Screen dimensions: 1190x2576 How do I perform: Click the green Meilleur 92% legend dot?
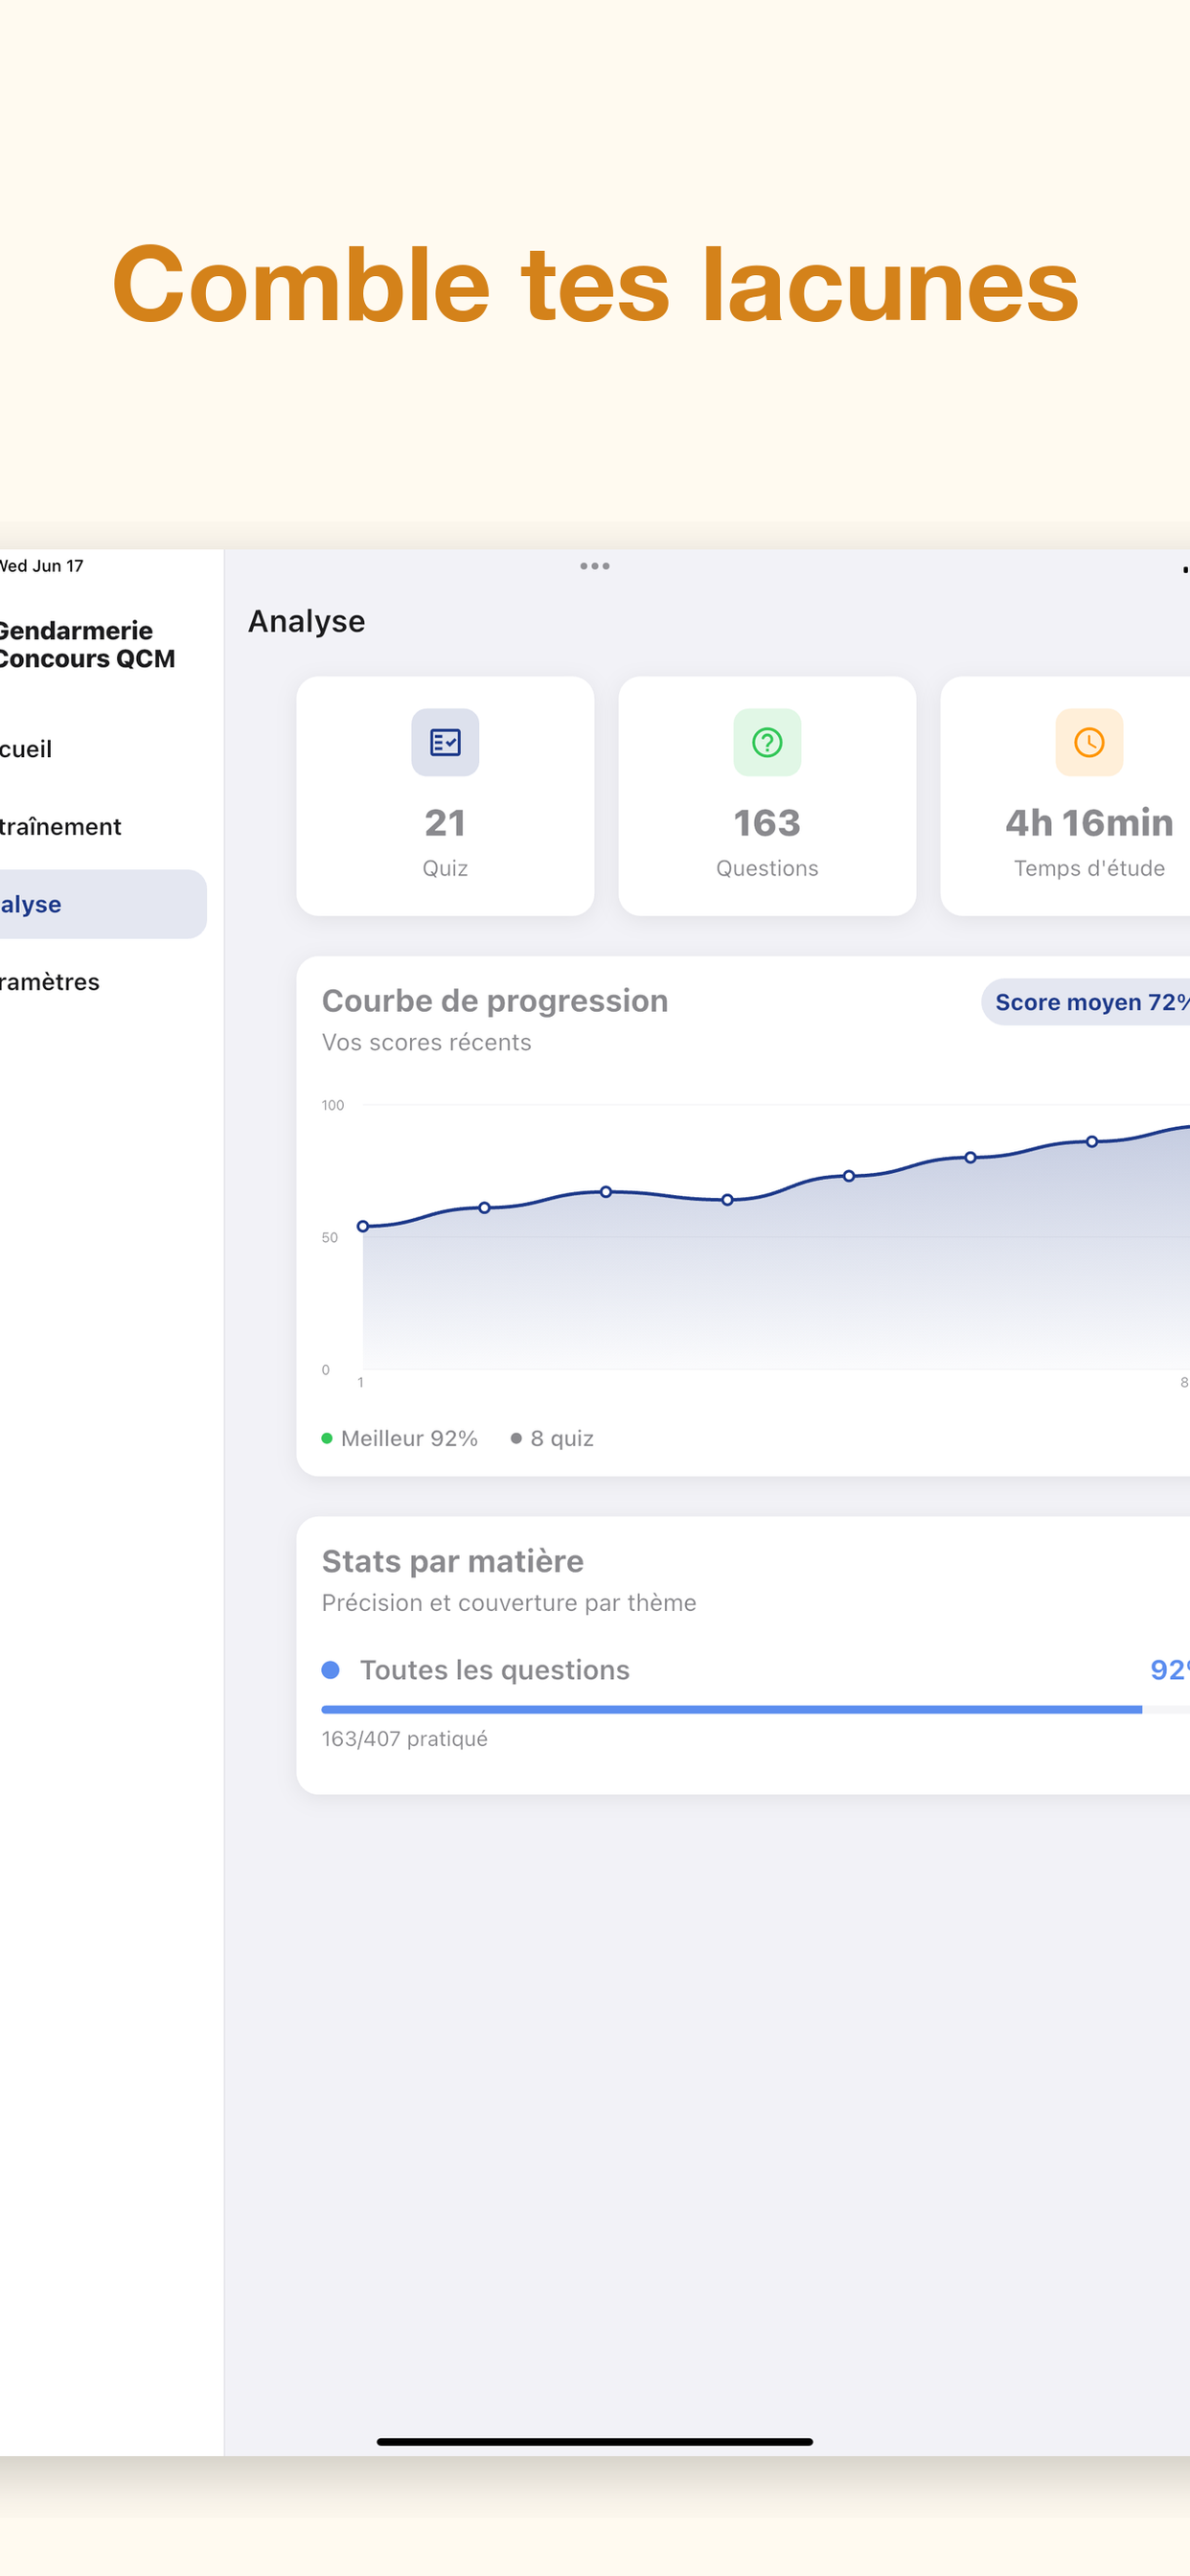[327, 1438]
